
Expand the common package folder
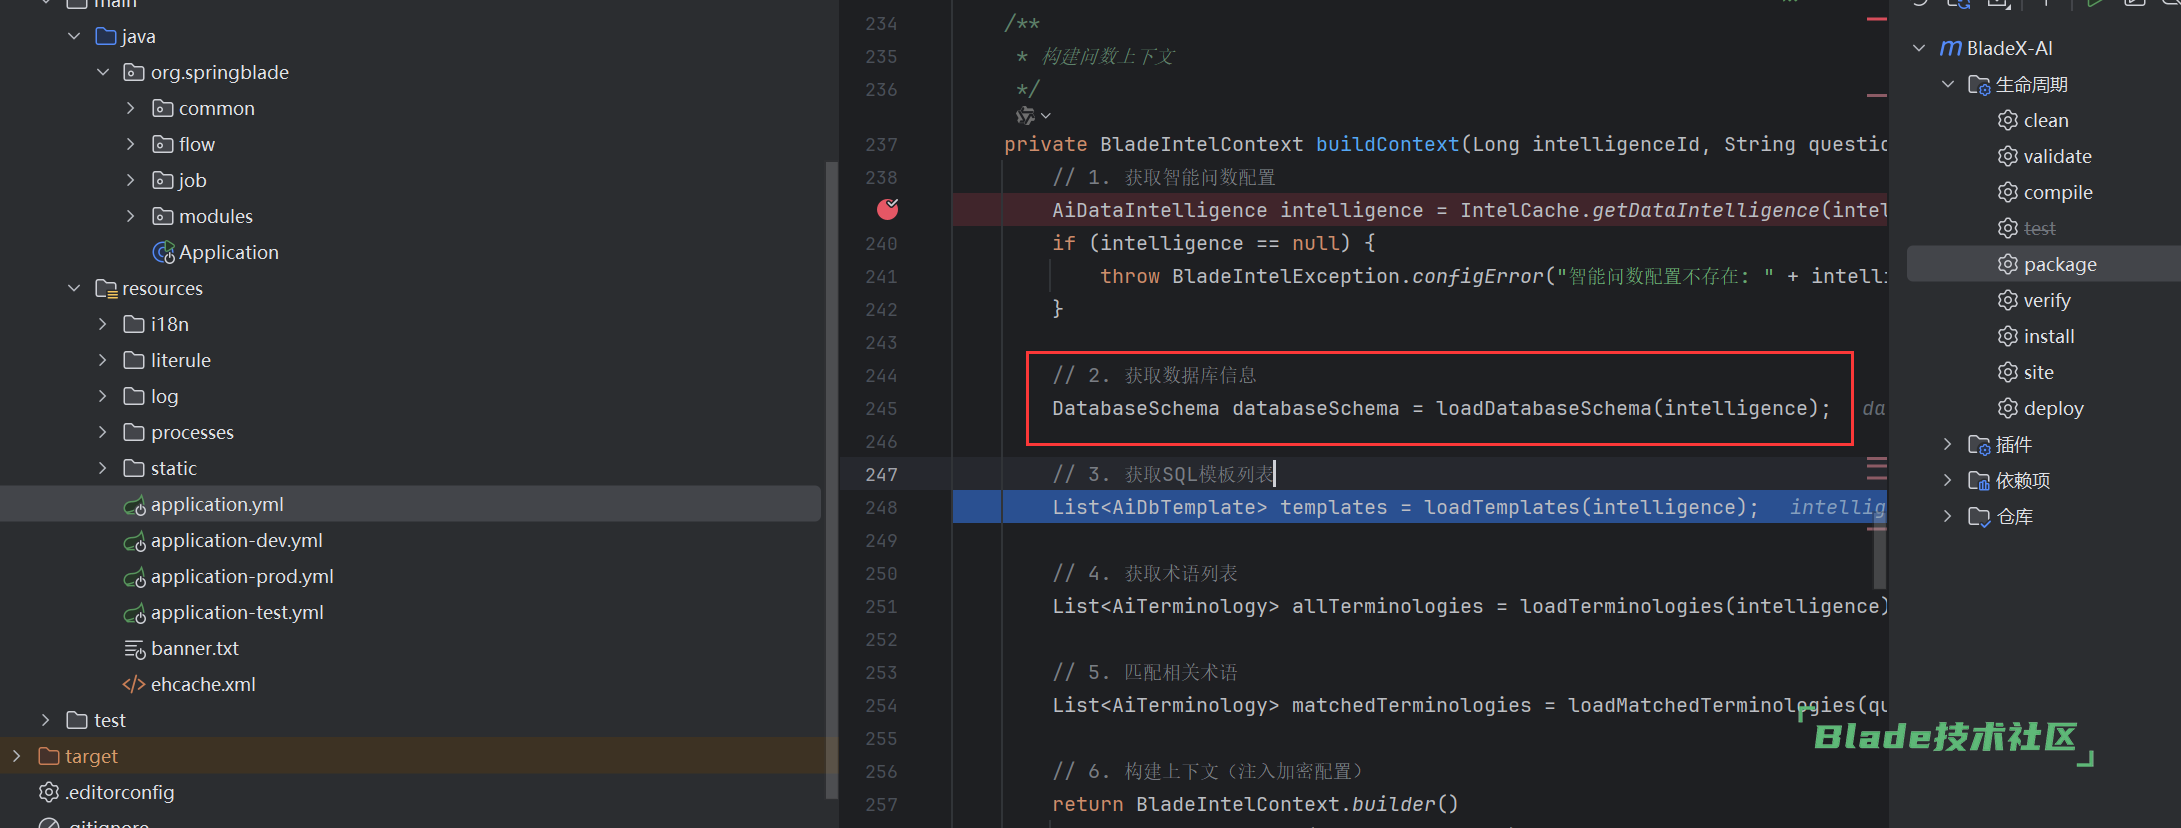130,108
